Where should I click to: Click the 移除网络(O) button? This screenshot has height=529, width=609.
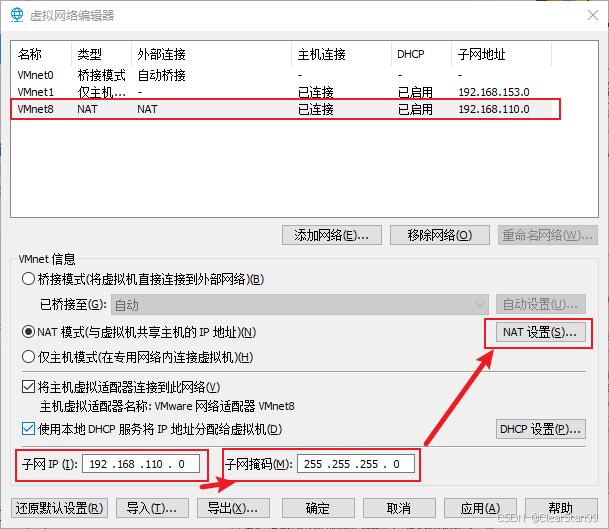pos(440,235)
